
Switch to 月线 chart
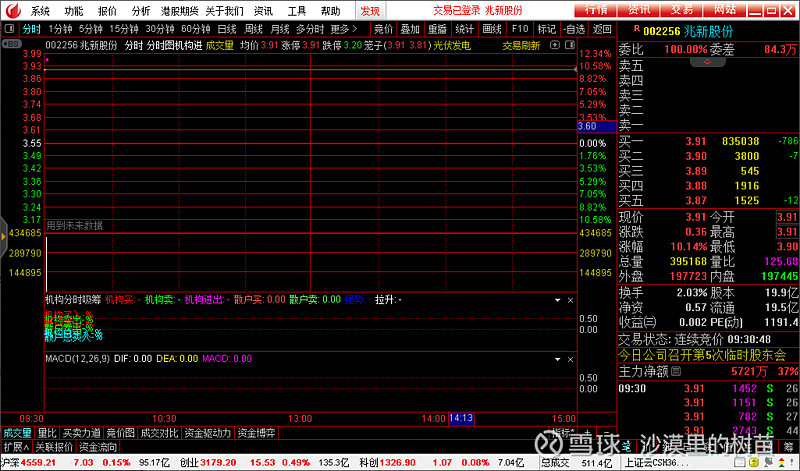coord(280,29)
